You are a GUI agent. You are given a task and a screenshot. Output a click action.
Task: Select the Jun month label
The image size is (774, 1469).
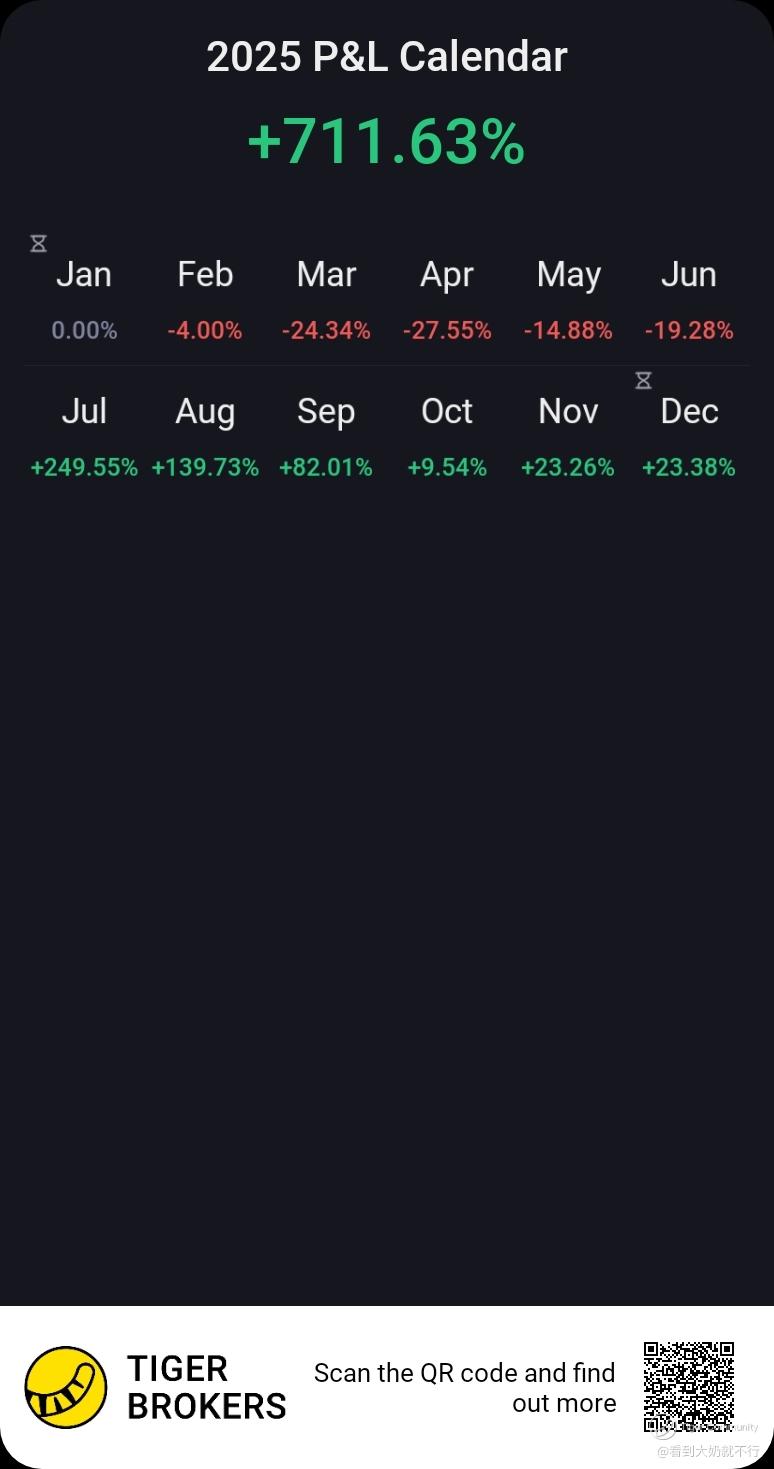click(689, 274)
